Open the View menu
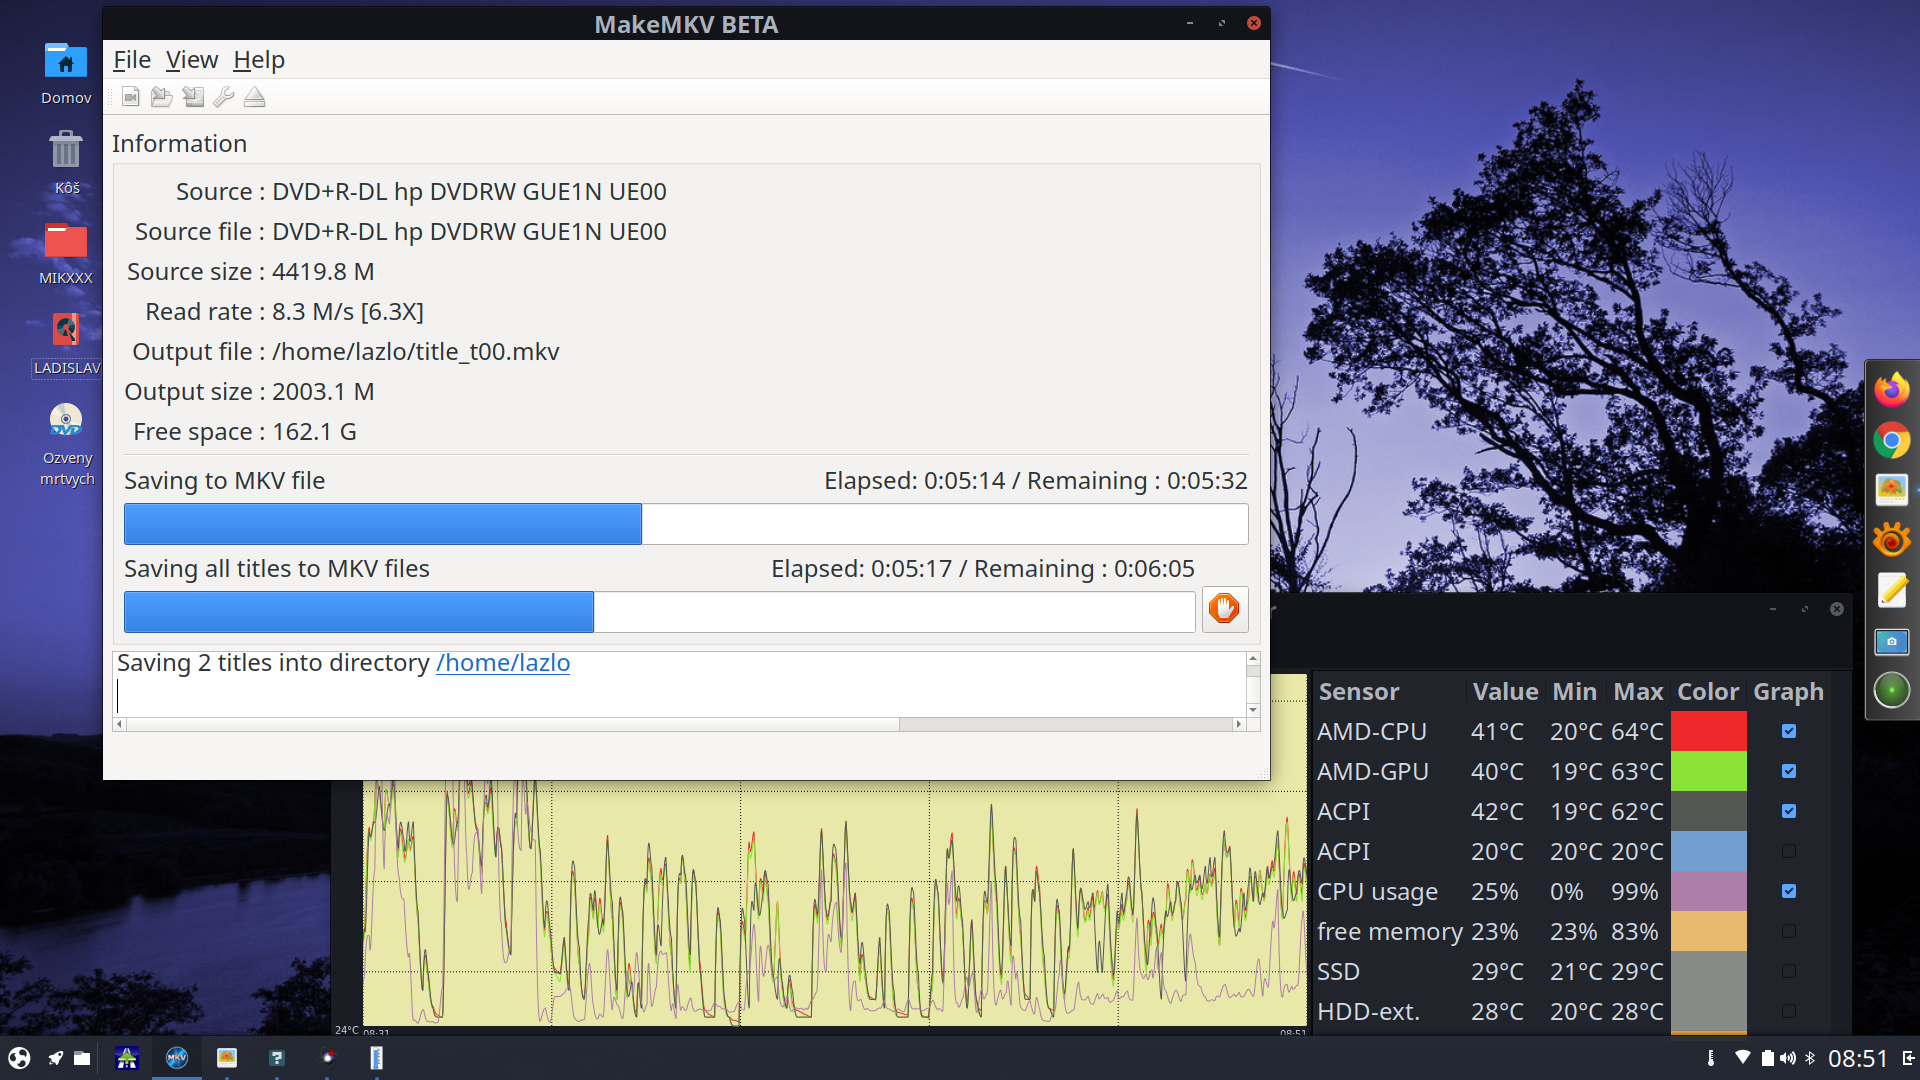The height and width of the screenshot is (1080, 1920). (191, 60)
